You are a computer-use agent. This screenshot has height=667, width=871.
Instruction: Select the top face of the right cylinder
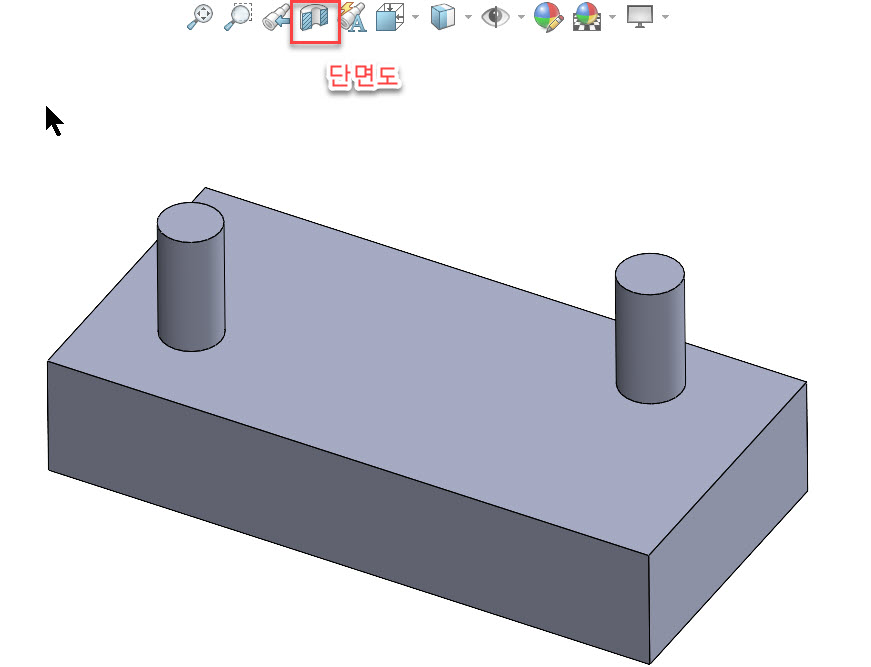pos(649,274)
